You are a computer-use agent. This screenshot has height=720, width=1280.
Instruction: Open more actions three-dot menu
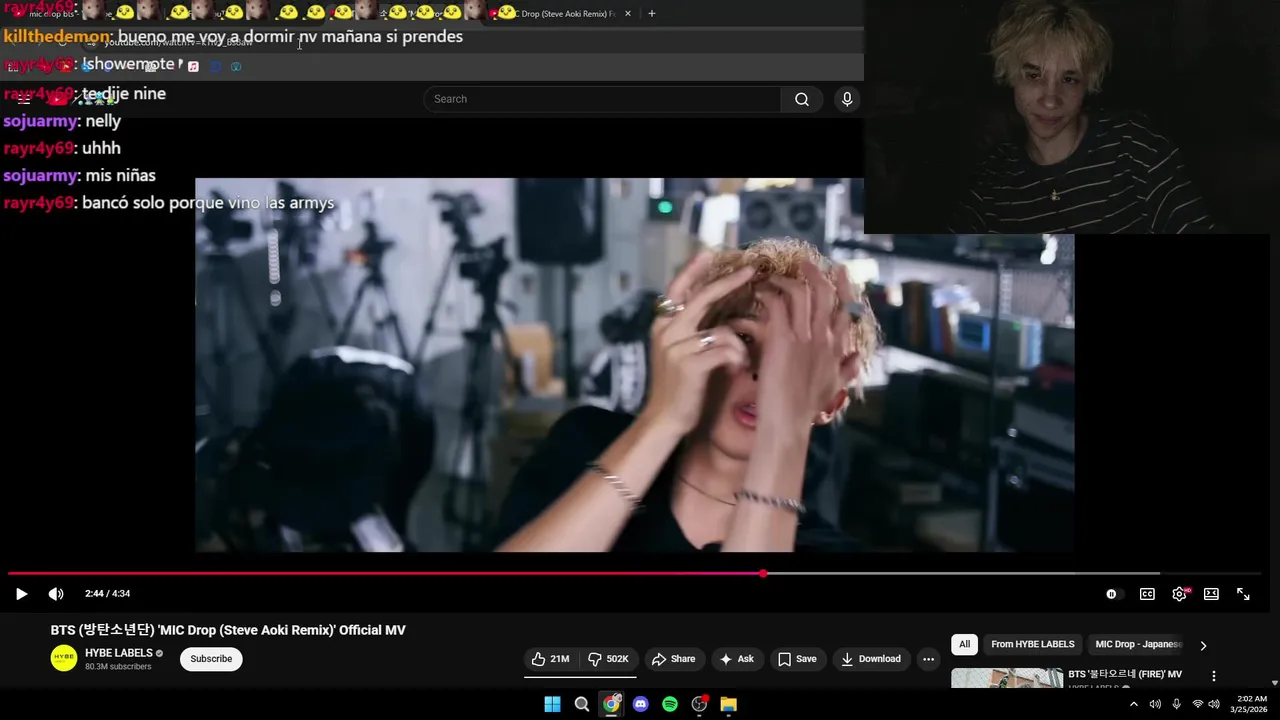coord(928,659)
